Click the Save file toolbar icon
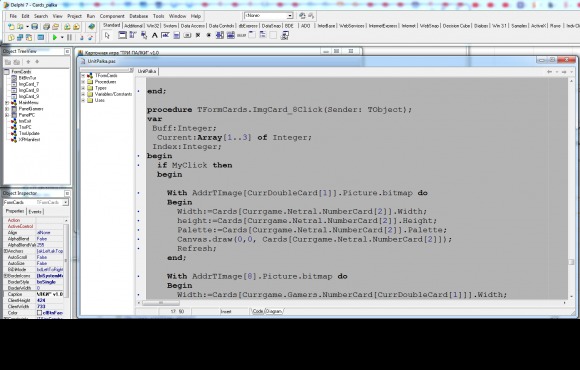The width and height of the screenshot is (580, 370). [34, 27]
